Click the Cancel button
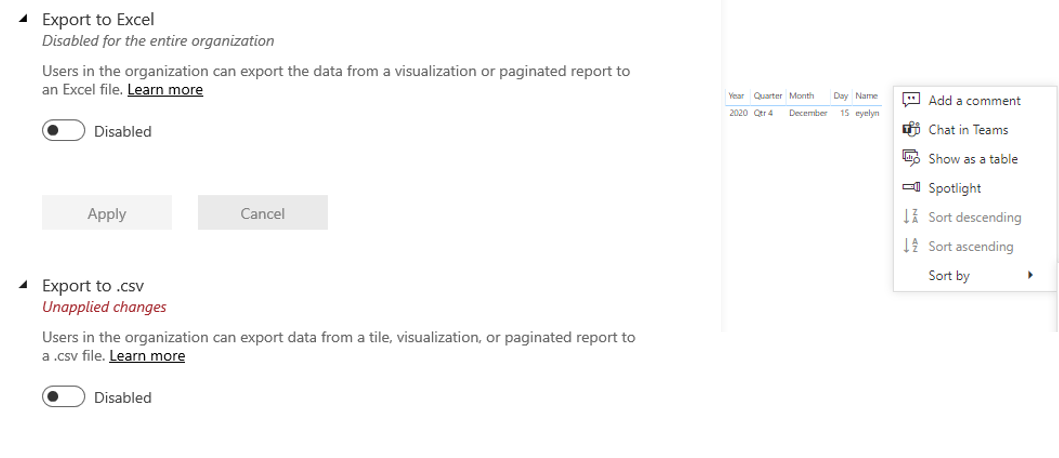 (x=263, y=213)
